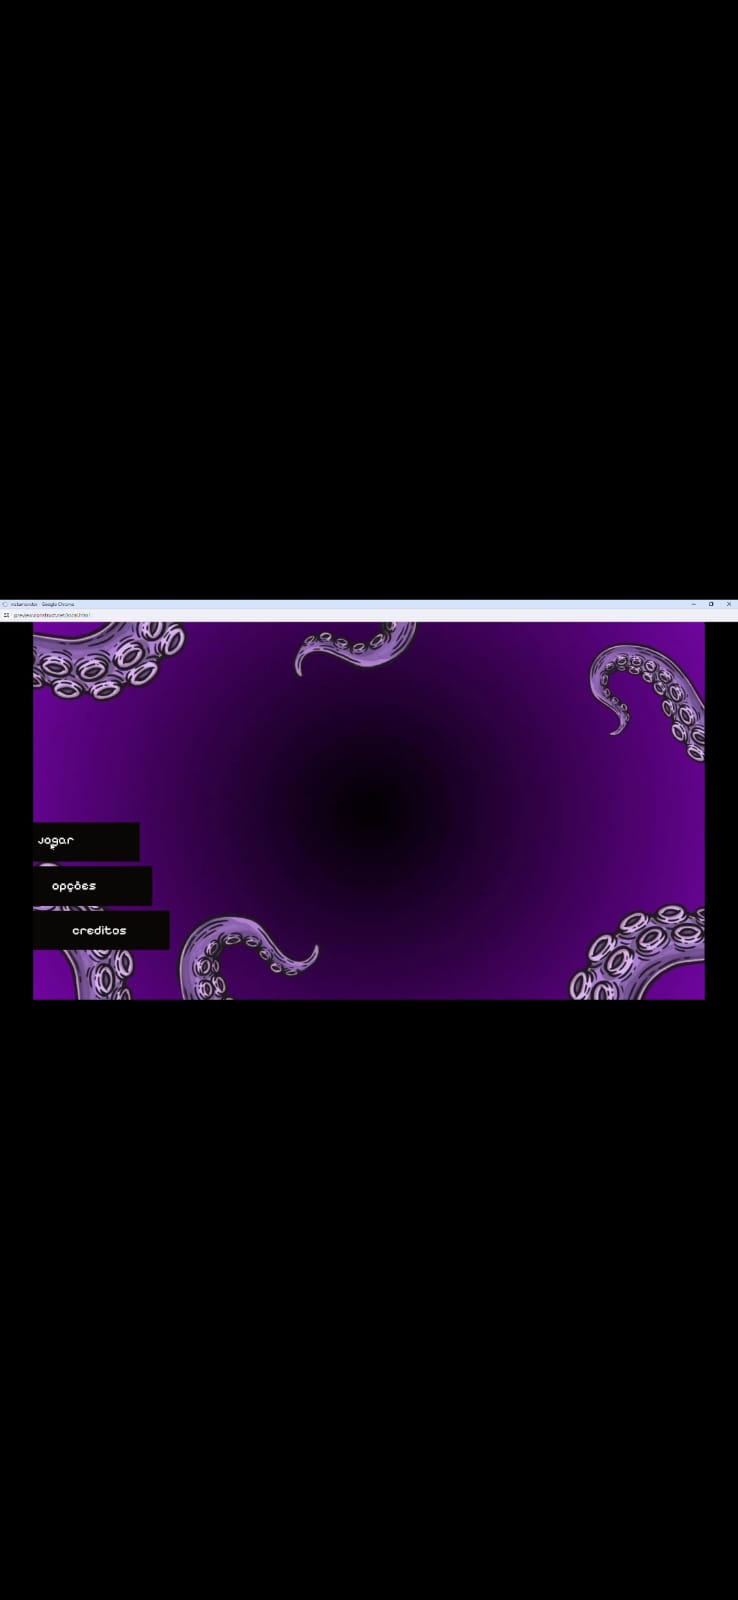The image size is (738, 1600).
Task: Minimize the Chrome window
Action: click(x=693, y=604)
